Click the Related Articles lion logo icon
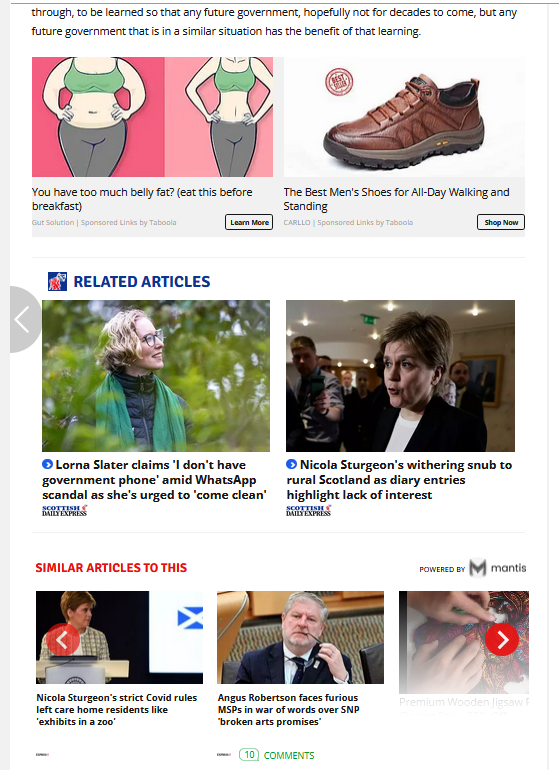Screen dimensions: 559x770 click(x=57, y=281)
